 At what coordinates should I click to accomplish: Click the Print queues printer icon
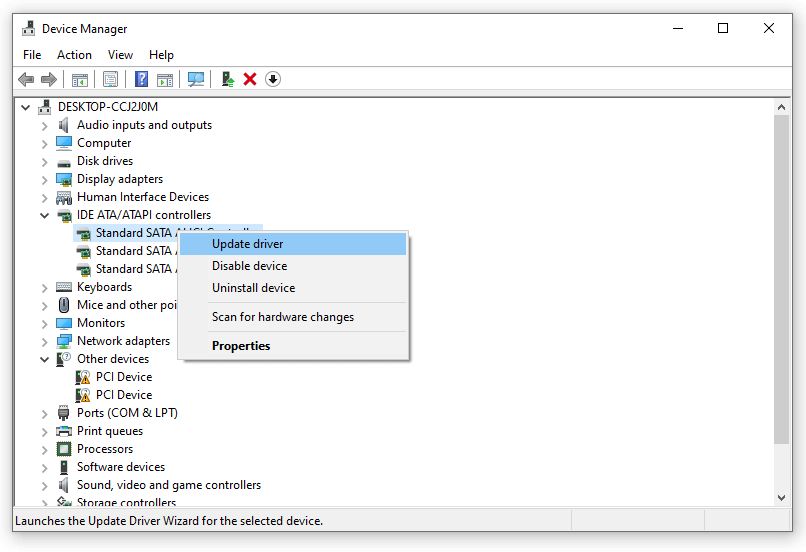coord(64,431)
